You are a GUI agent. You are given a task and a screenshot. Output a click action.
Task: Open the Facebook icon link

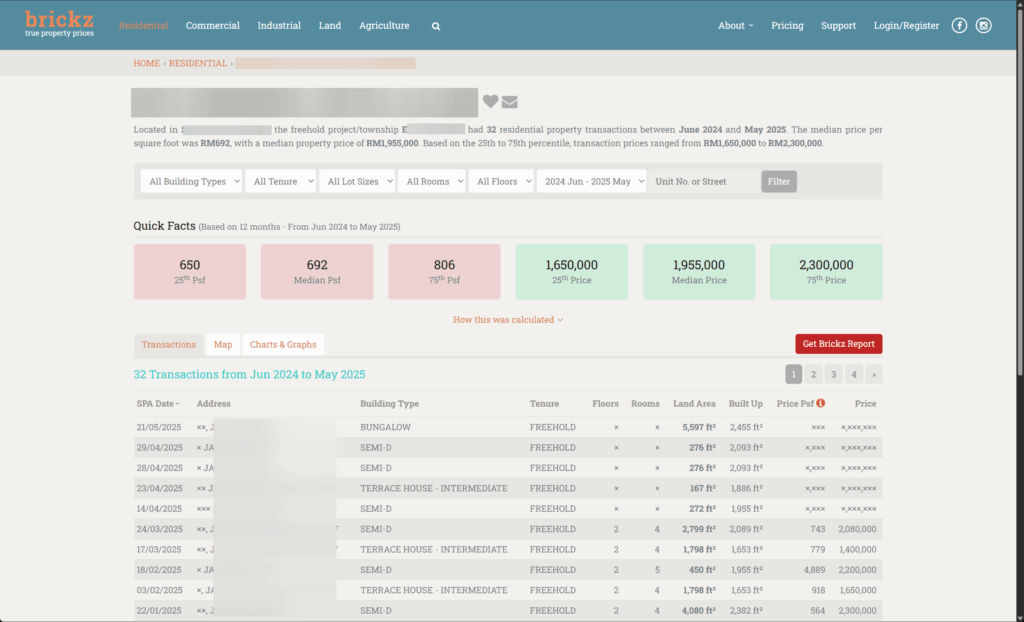point(959,26)
